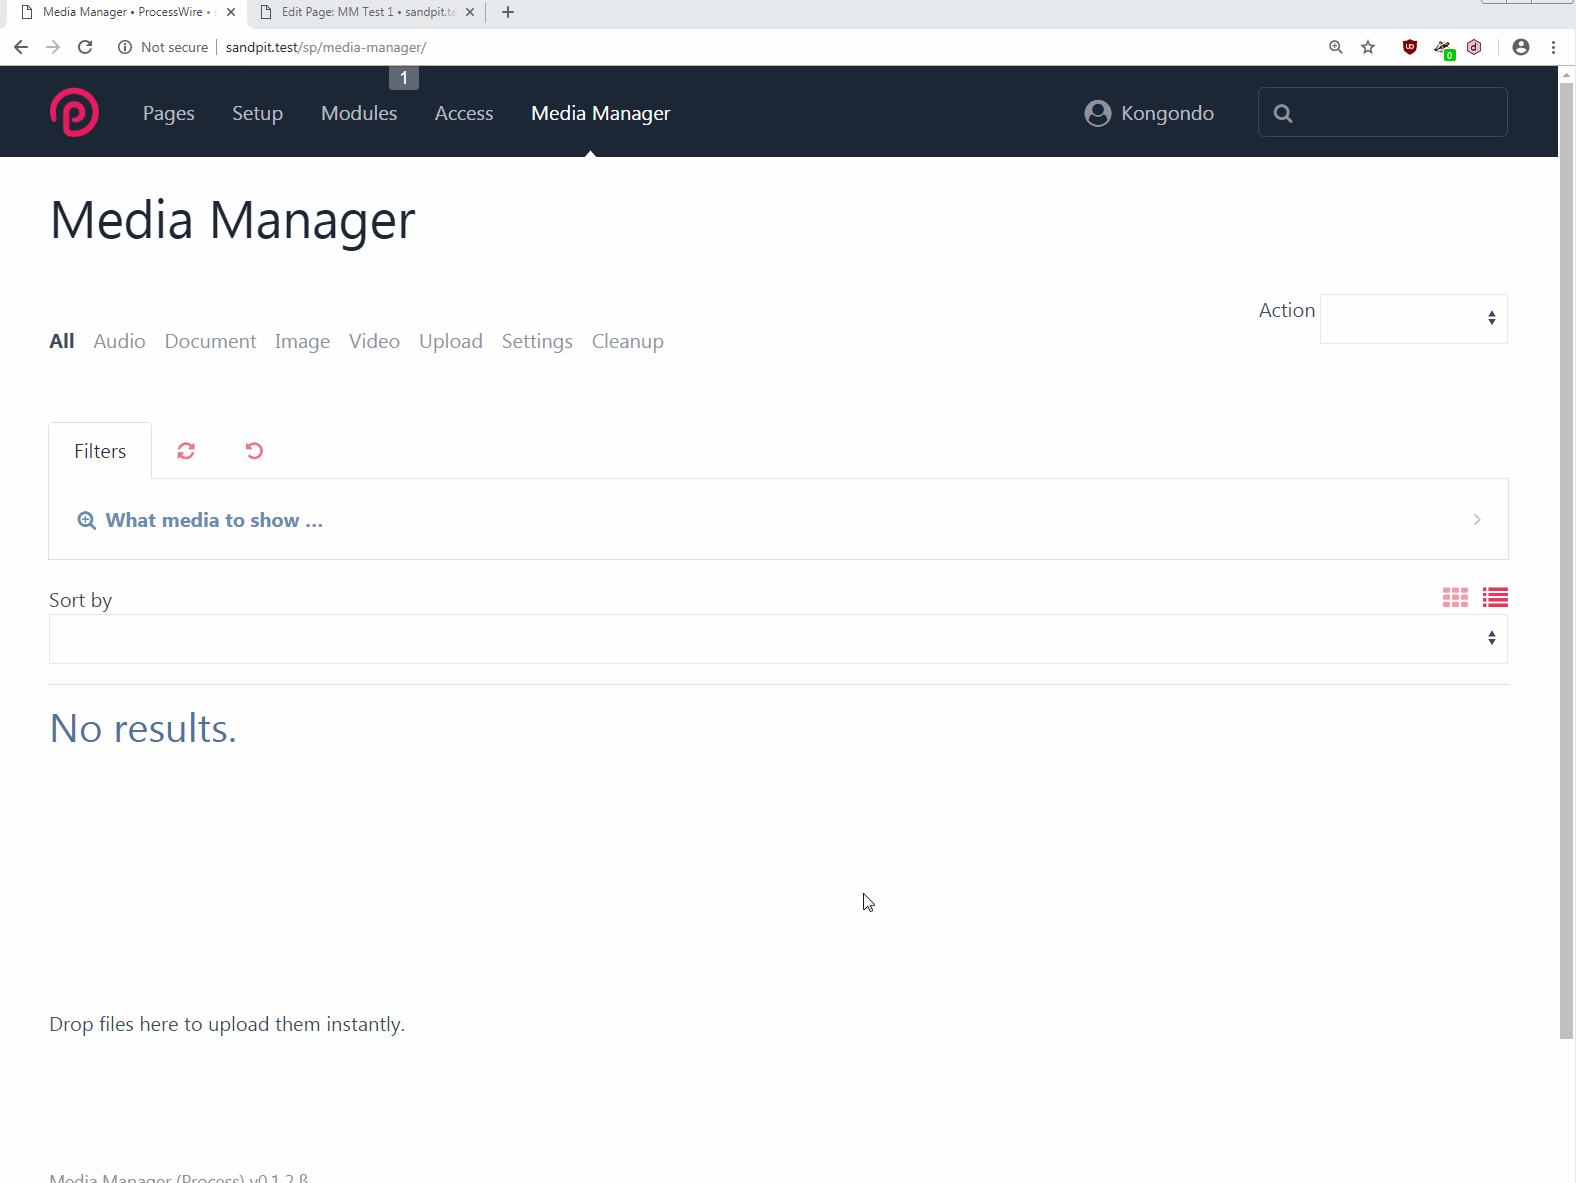Open a new browser tab
Viewport: 1576px width, 1183px height.
click(508, 12)
